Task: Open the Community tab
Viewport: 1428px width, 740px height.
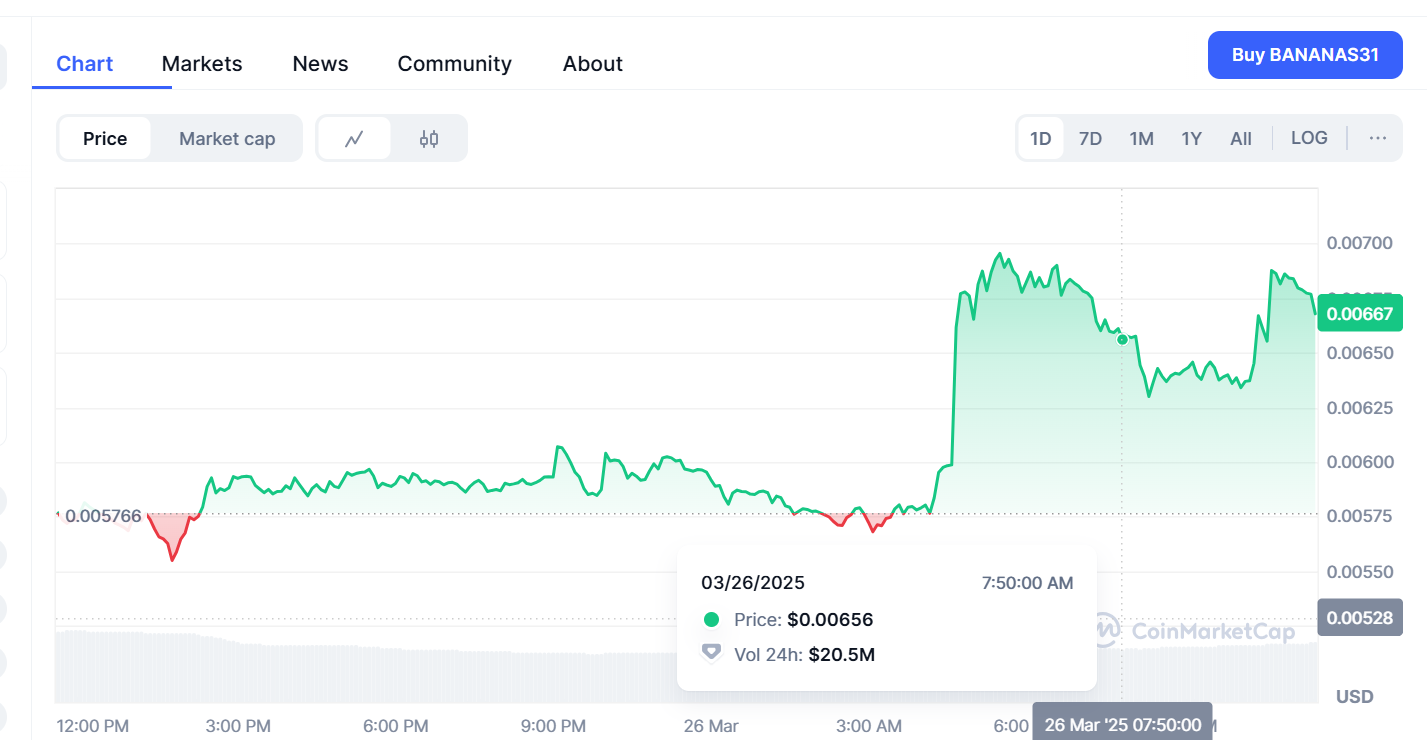Action: 454,63
